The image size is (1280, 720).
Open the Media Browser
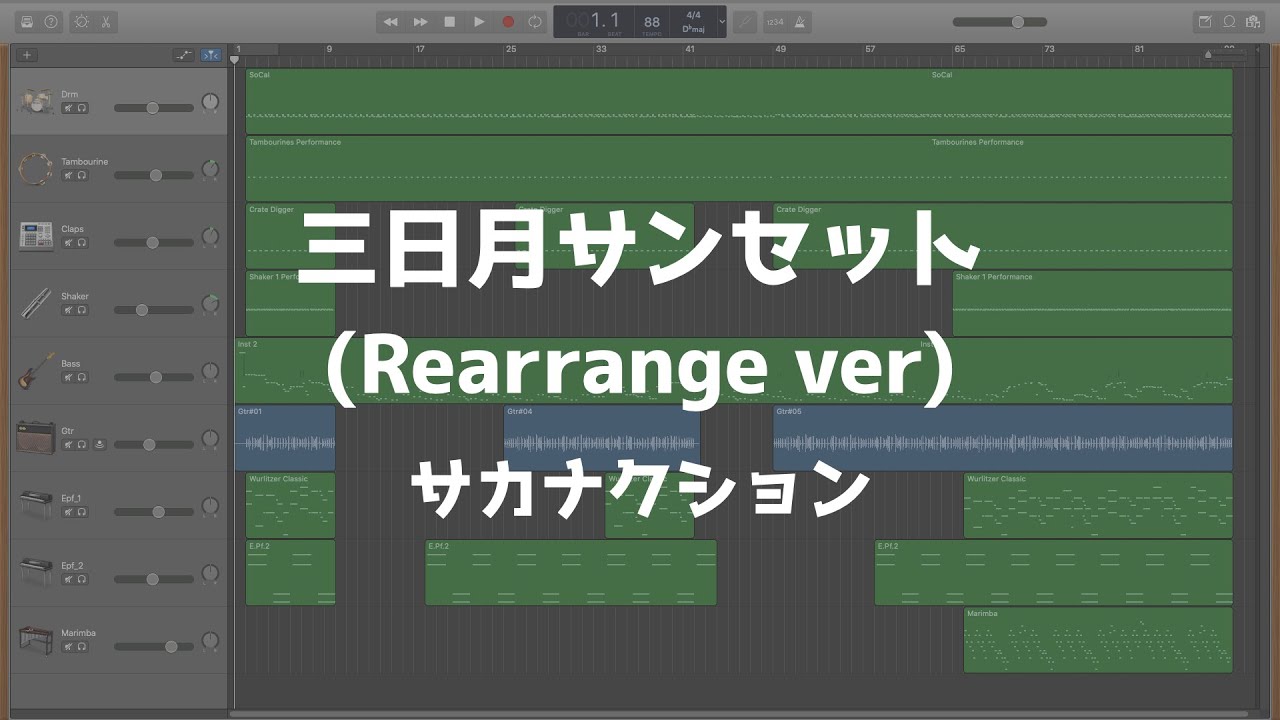(x=1253, y=21)
